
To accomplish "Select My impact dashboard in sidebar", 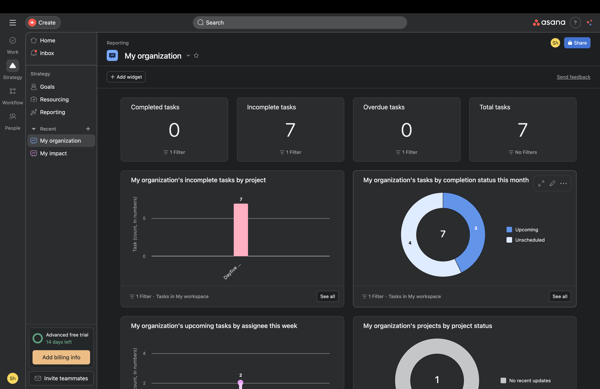I will [61, 153].
